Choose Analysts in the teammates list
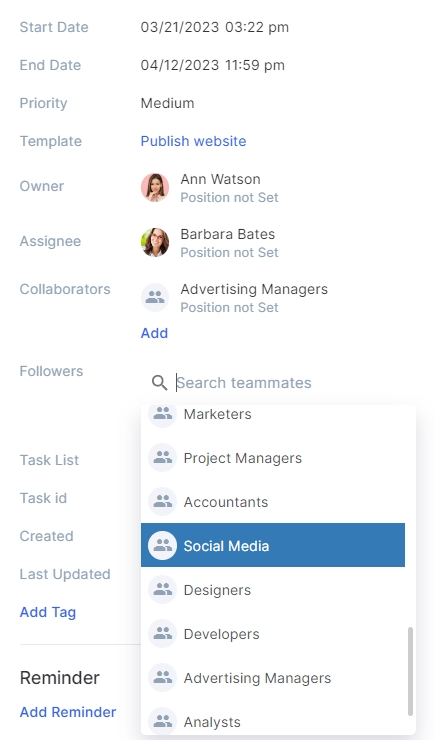The width and height of the screenshot is (435, 740). 273,722
